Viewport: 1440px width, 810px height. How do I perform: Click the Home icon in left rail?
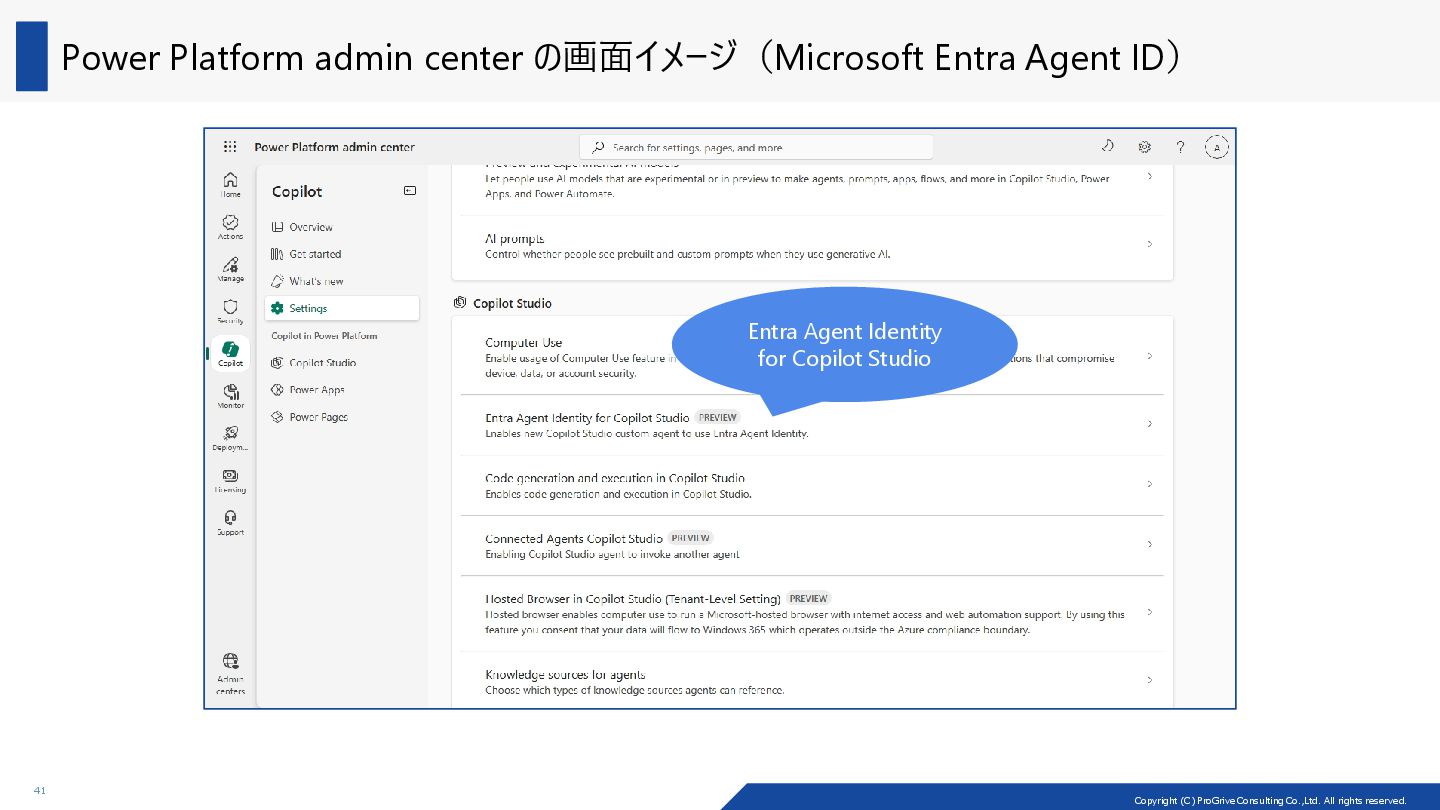click(x=230, y=184)
